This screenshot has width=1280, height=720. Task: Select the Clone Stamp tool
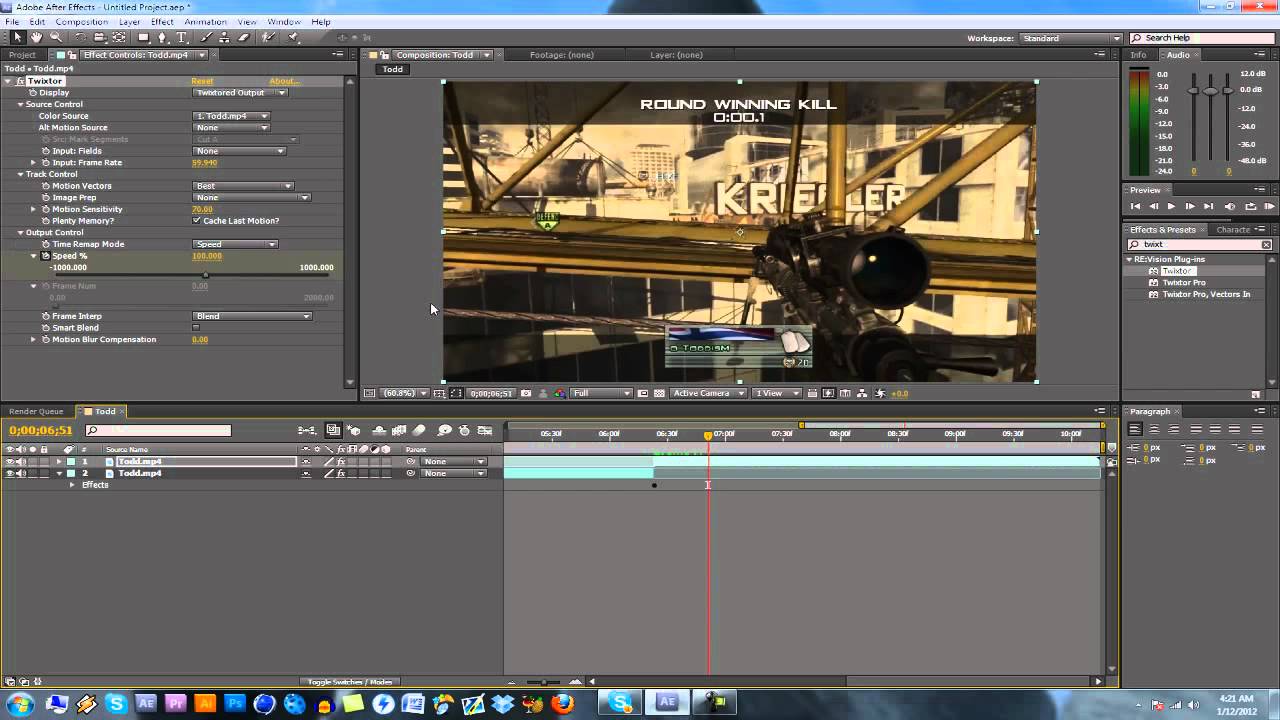pos(223,38)
